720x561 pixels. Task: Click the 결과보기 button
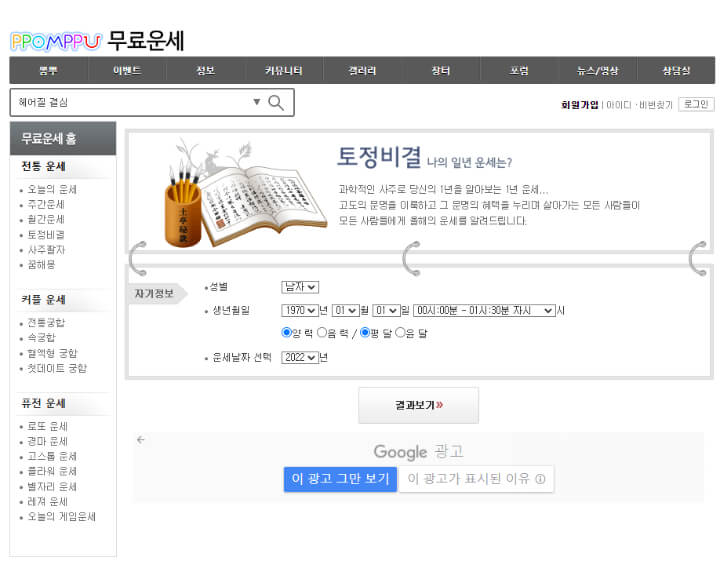coord(418,405)
